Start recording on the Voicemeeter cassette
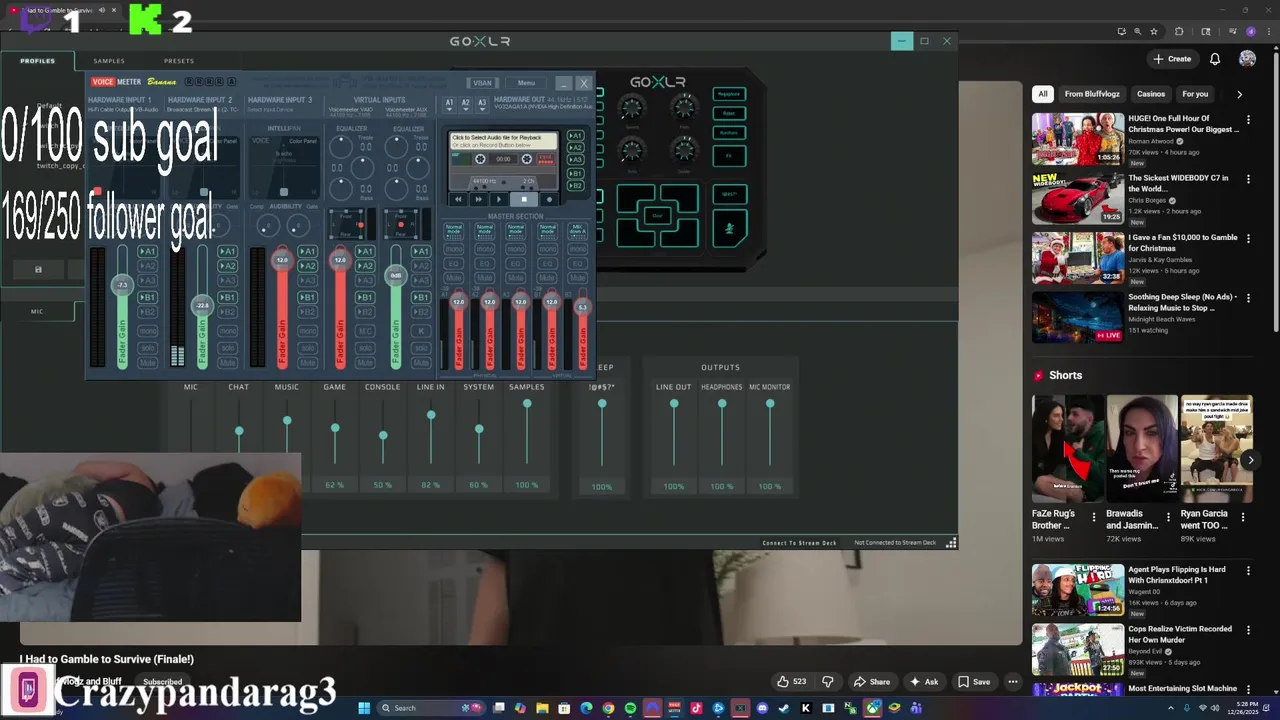The height and width of the screenshot is (720, 1280). click(549, 199)
